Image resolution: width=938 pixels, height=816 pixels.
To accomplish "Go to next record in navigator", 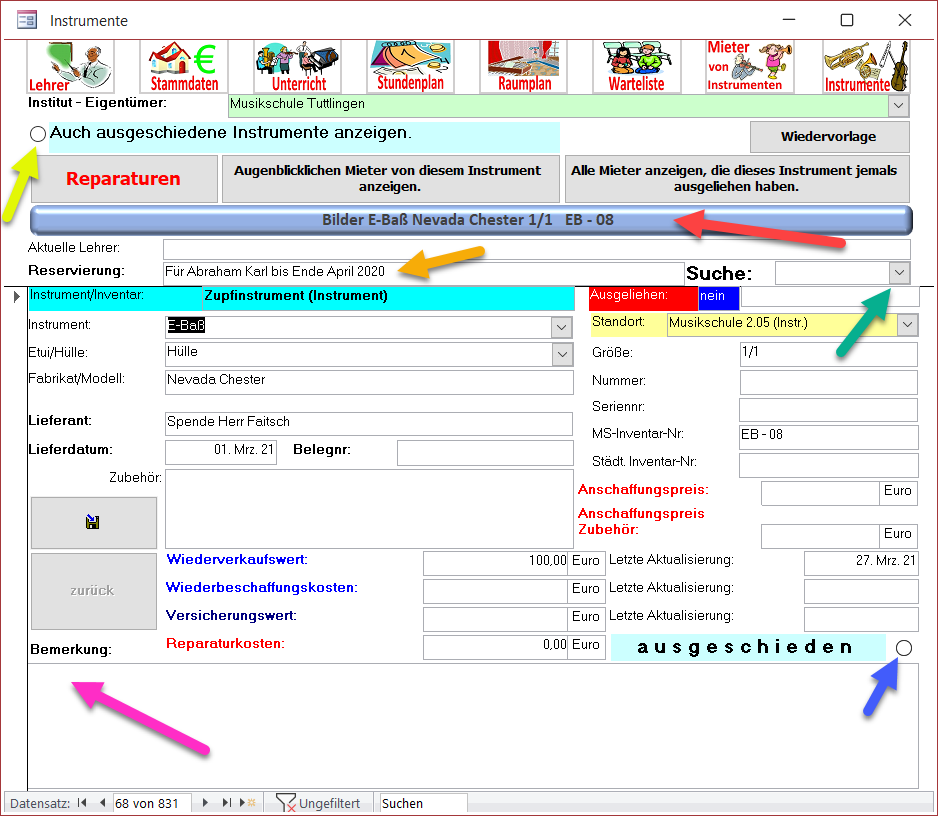I will coord(205,803).
